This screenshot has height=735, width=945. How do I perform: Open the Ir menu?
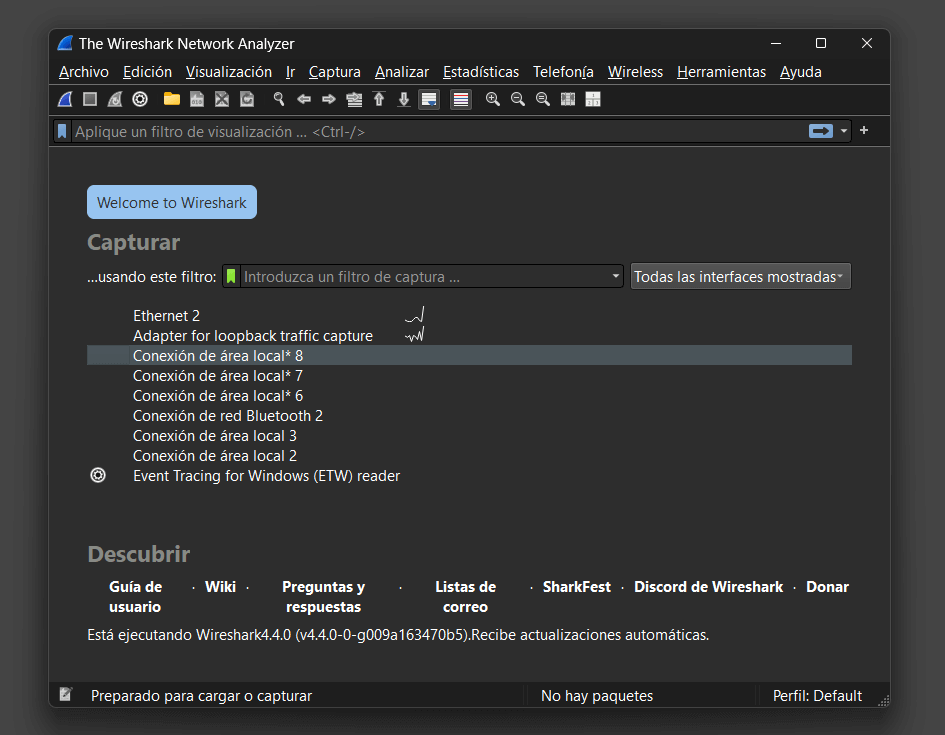tap(290, 72)
